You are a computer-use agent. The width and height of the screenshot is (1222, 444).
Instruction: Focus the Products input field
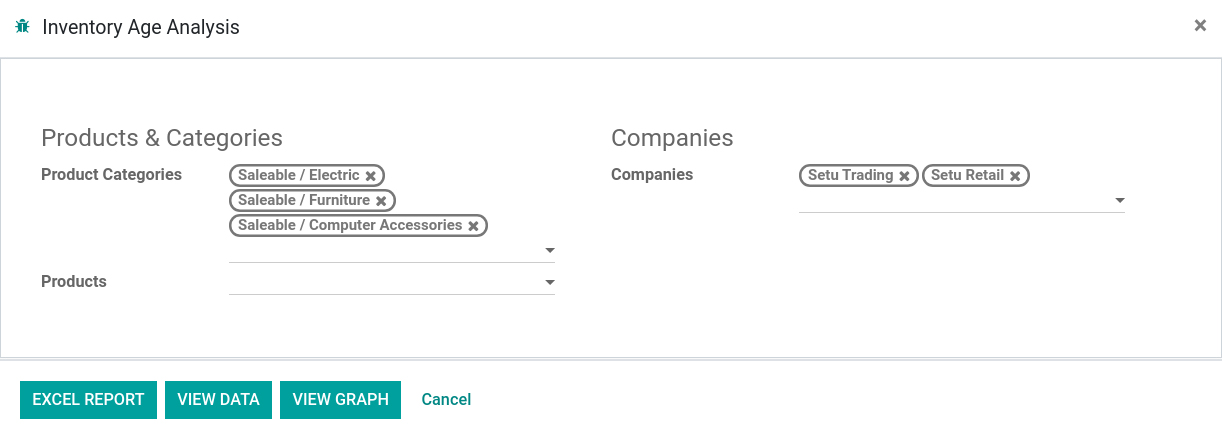pyautogui.click(x=385, y=283)
